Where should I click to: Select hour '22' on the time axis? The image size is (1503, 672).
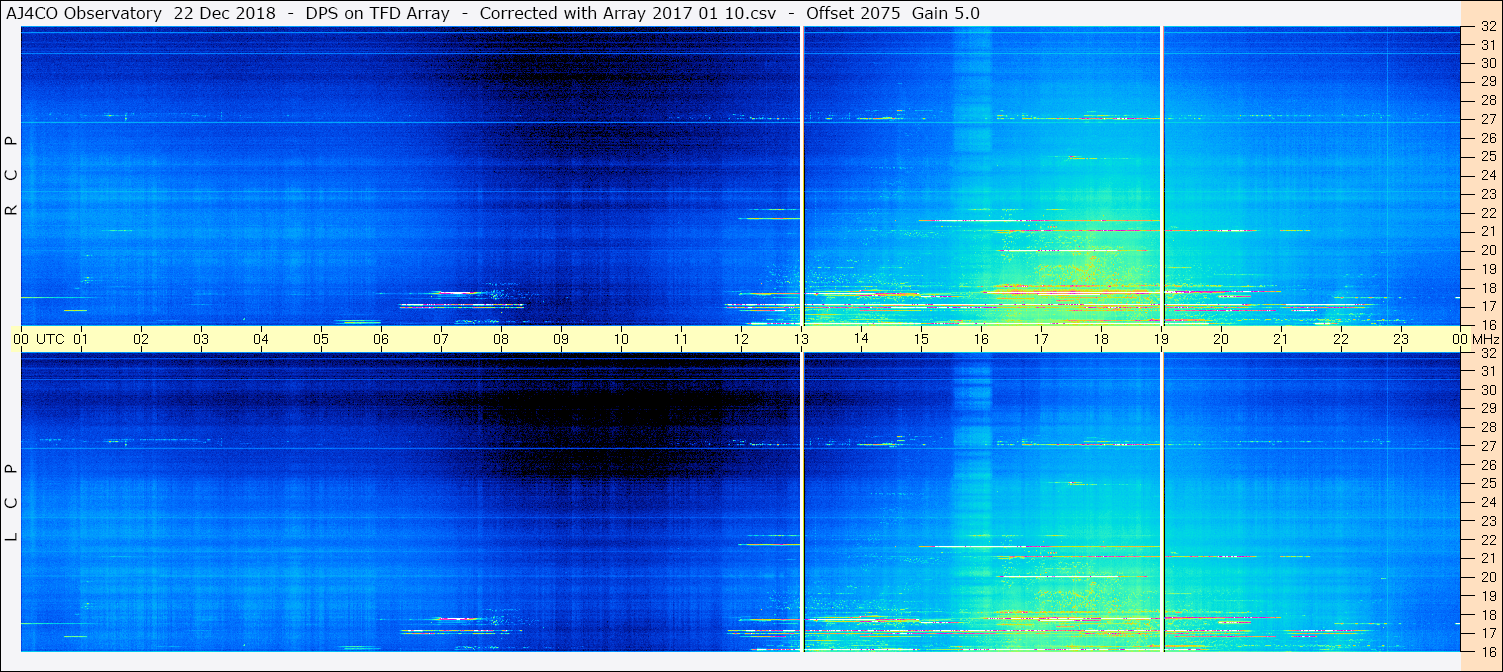tap(1341, 339)
